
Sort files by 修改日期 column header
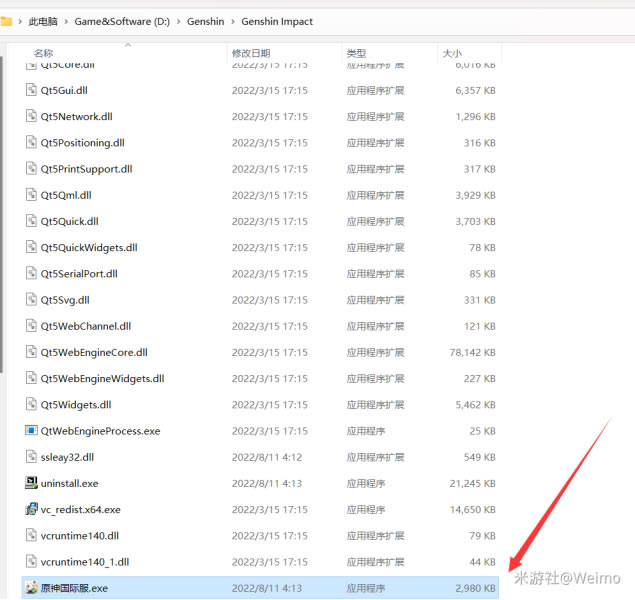pos(250,52)
